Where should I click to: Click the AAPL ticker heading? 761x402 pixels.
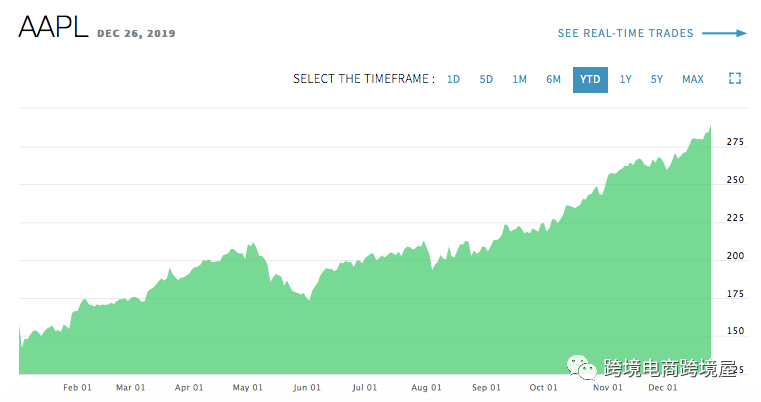tap(53, 27)
